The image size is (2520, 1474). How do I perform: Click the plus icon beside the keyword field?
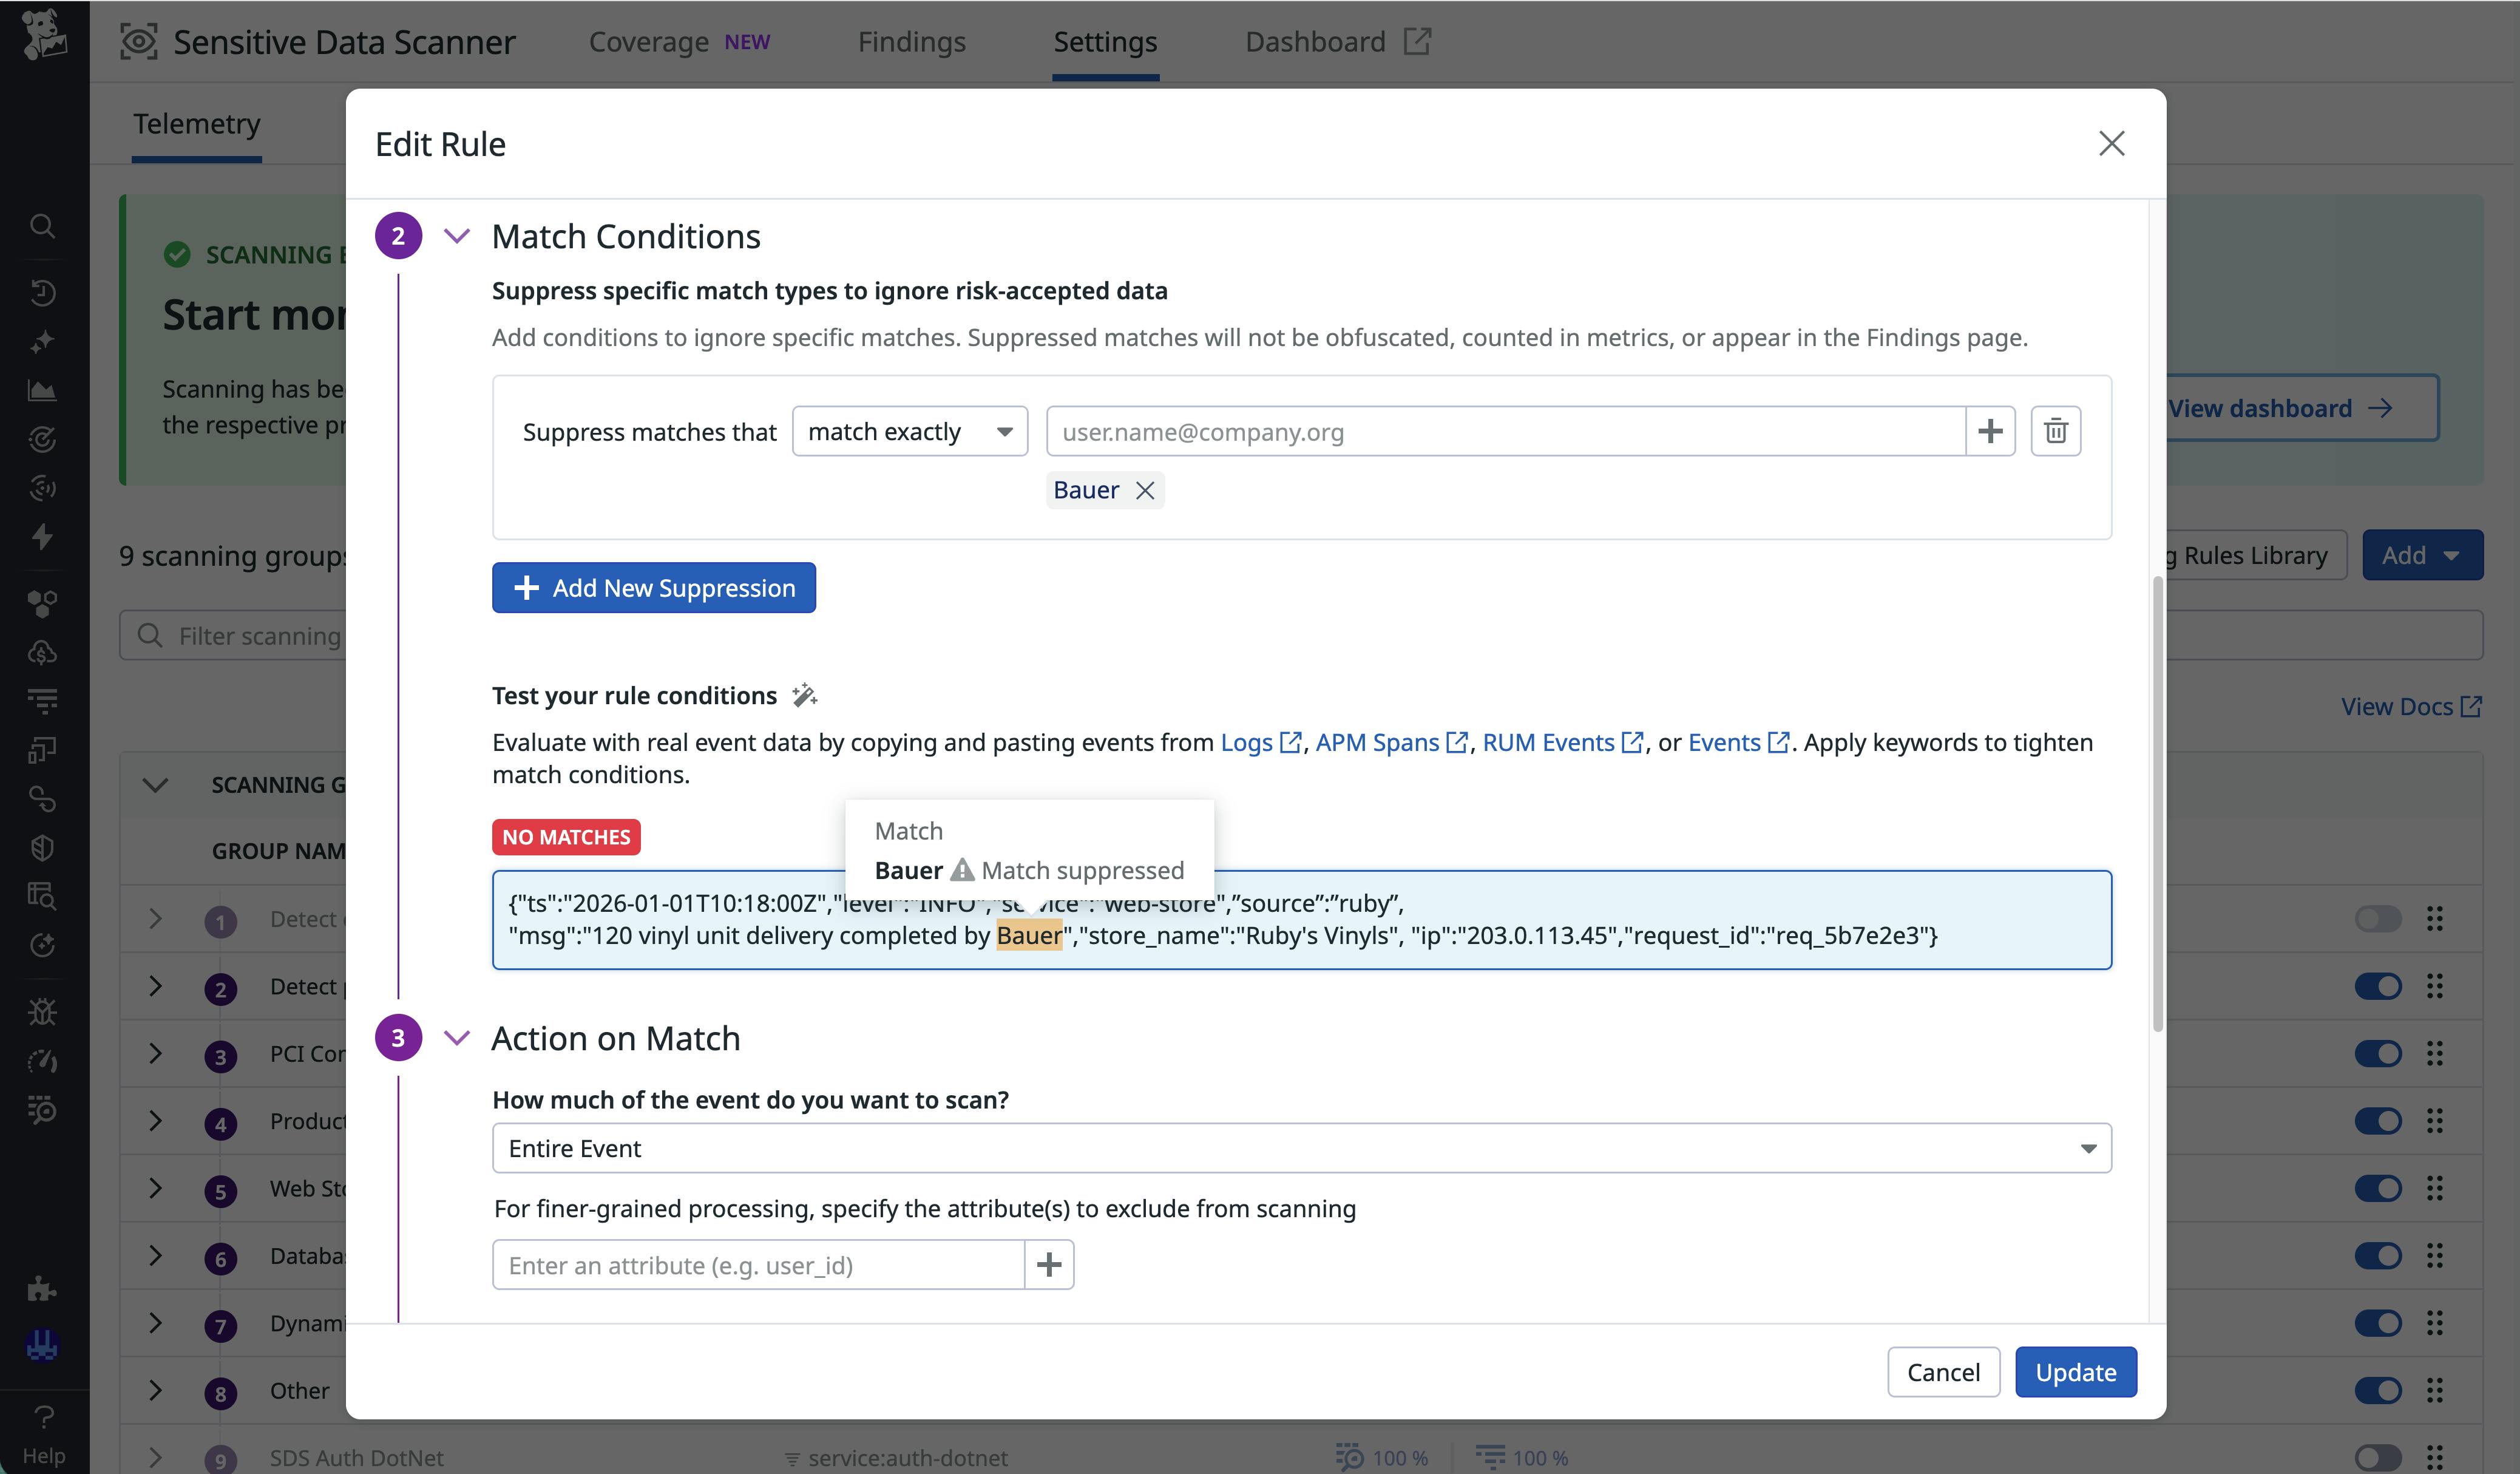pos(1990,431)
